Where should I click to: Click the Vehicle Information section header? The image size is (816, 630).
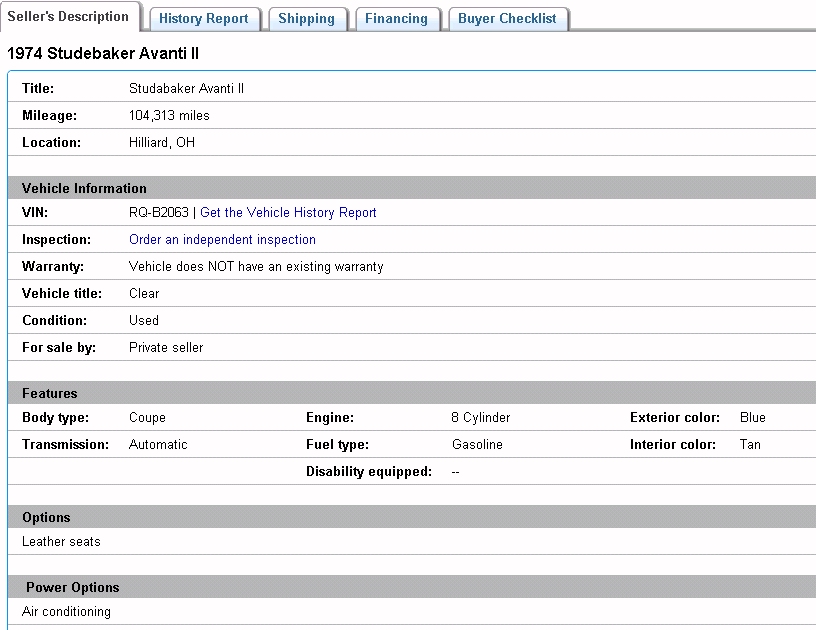click(x=84, y=188)
